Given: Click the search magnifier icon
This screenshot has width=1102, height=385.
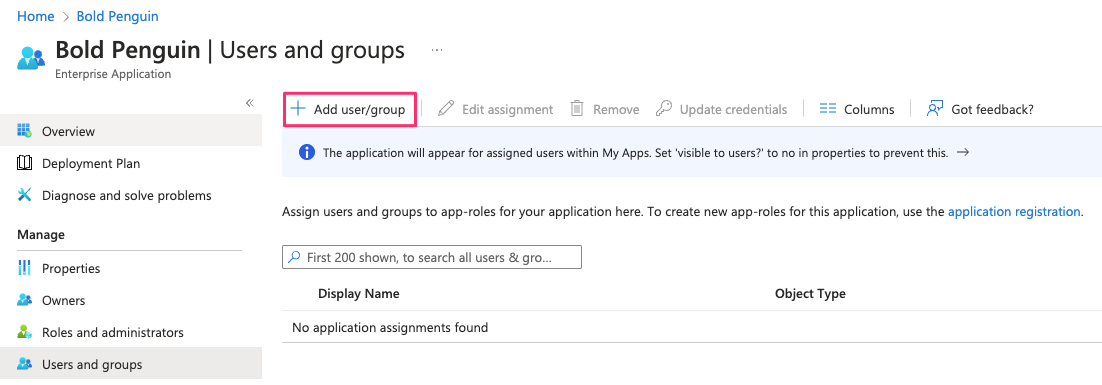Looking at the screenshot, I should point(295,257).
